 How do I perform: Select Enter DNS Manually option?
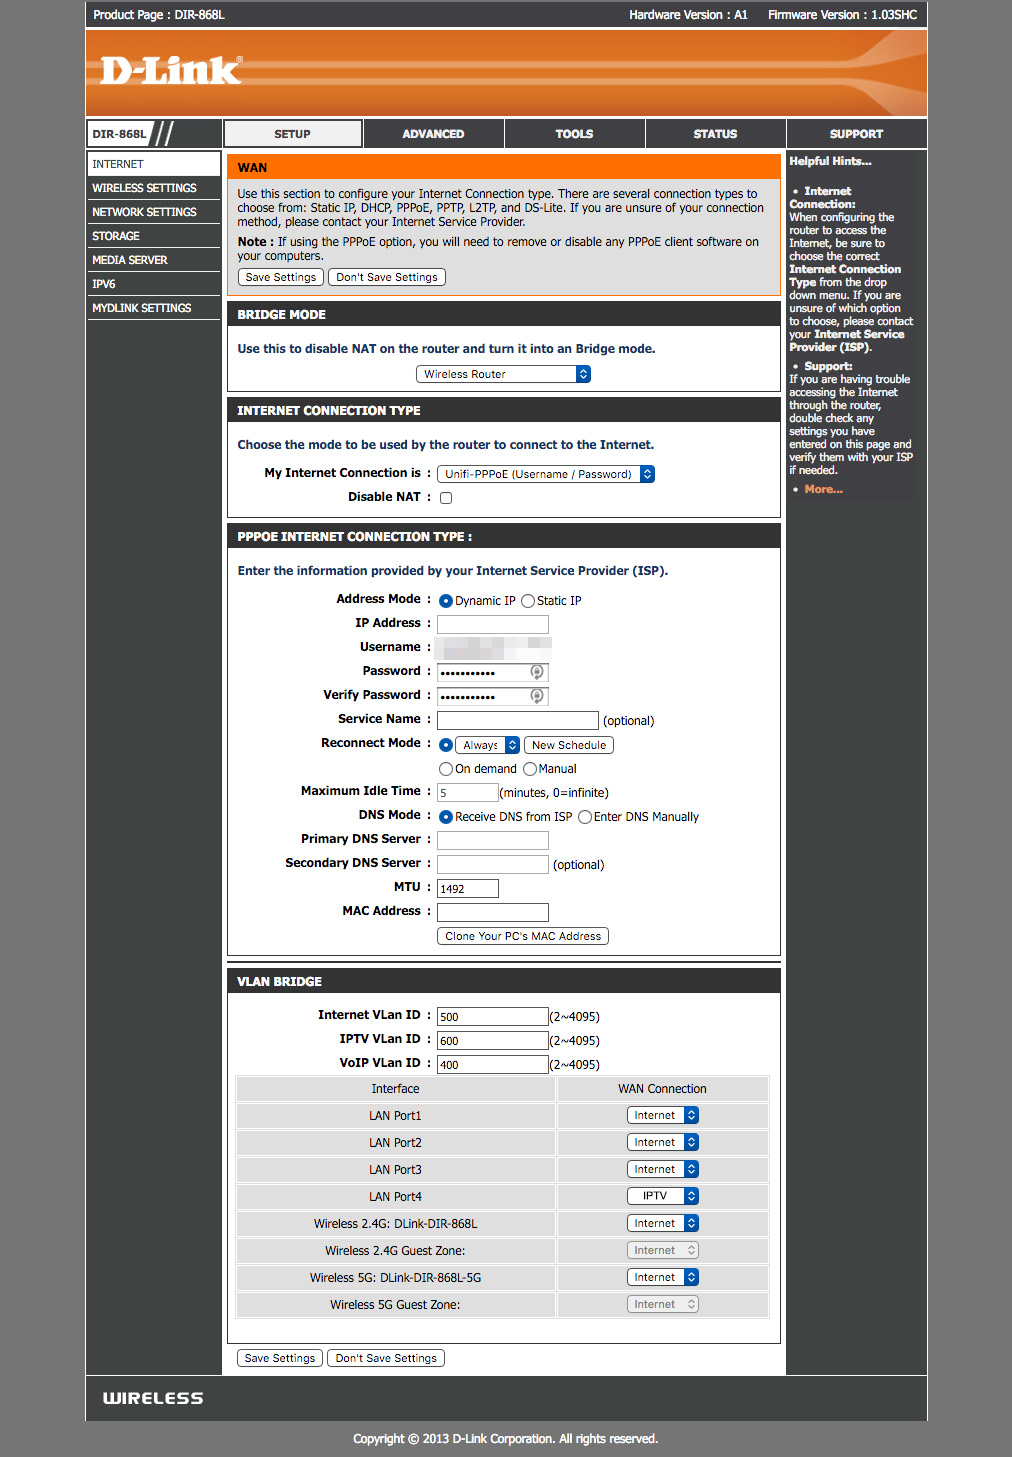585,817
